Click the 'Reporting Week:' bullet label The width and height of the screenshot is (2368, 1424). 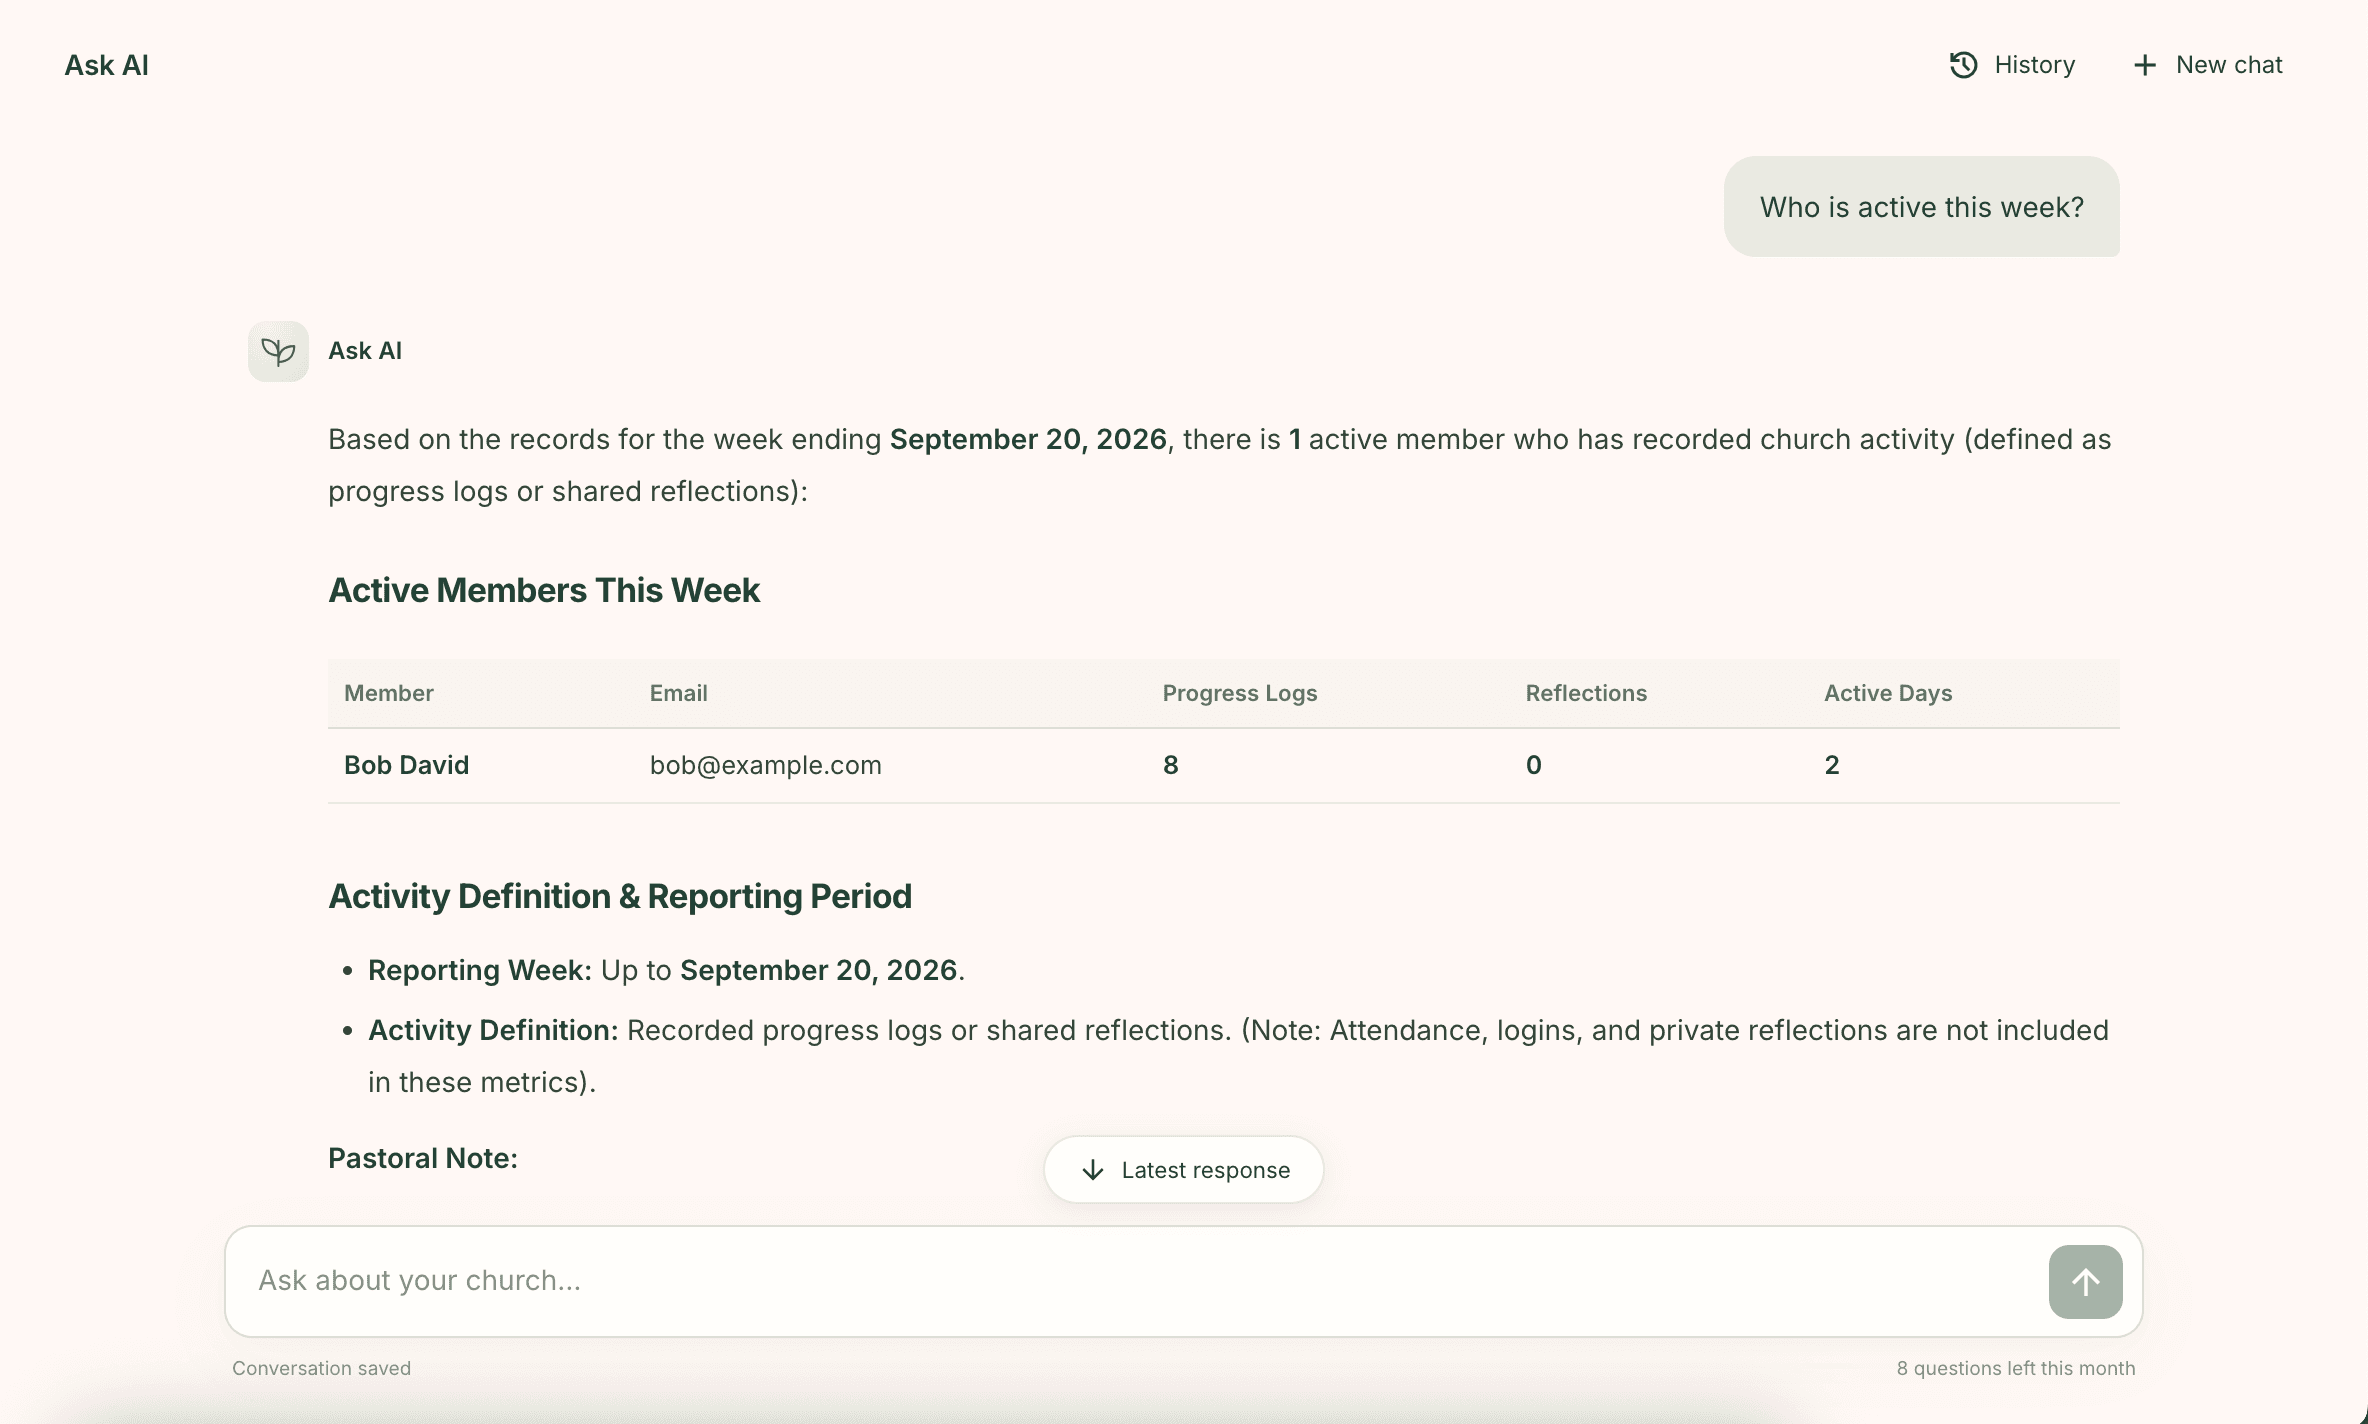coord(480,970)
